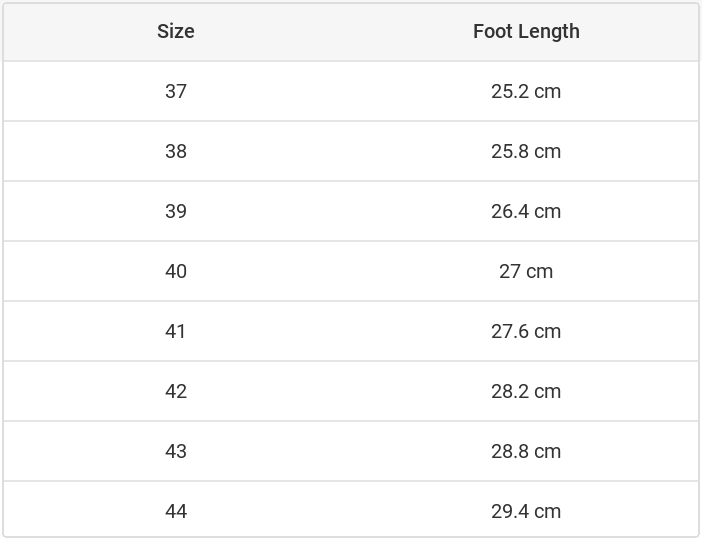Click the size 39 cell
The height and width of the screenshot is (540, 702).
176,211
